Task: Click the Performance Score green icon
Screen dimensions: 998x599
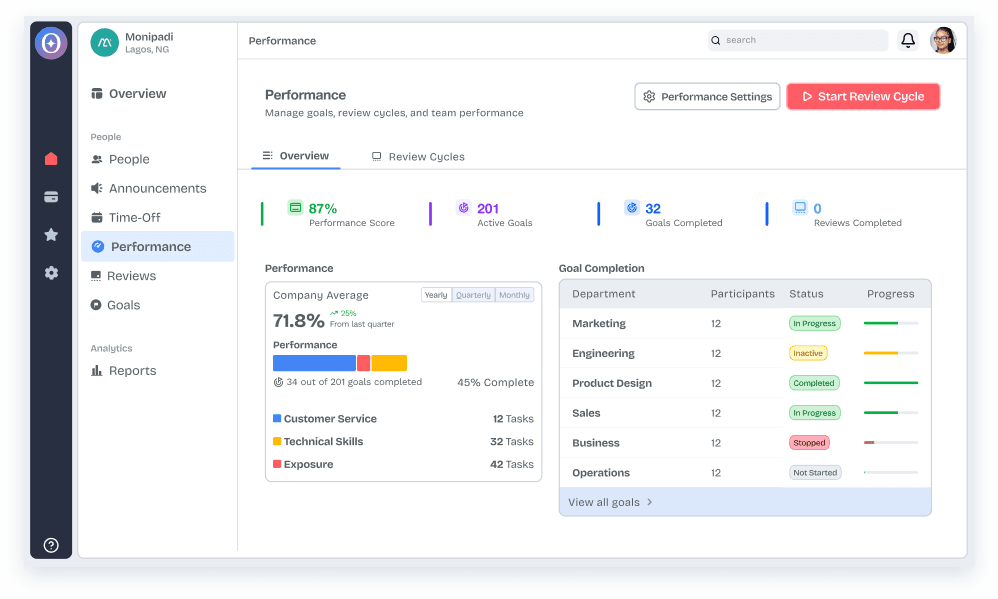Action: (x=295, y=208)
